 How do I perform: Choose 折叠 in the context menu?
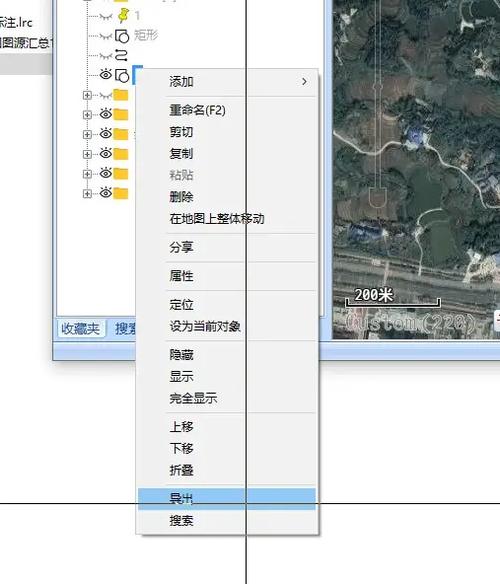pos(227,470)
